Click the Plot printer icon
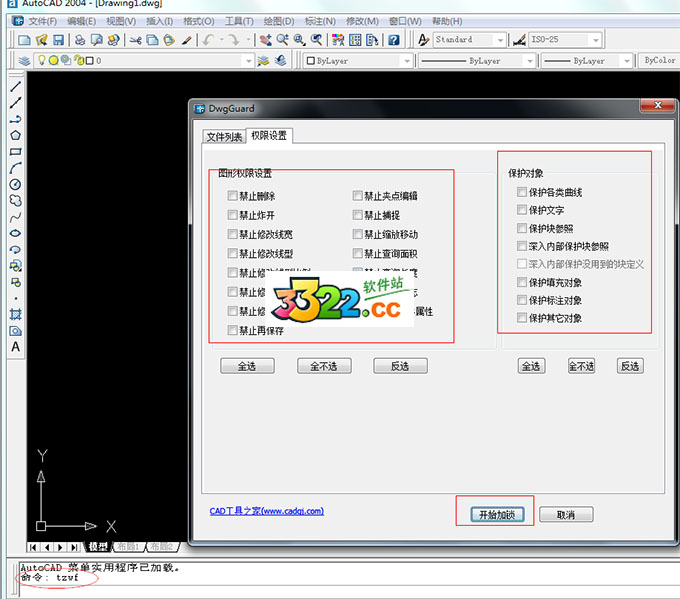The height and width of the screenshot is (599, 680). coord(80,40)
